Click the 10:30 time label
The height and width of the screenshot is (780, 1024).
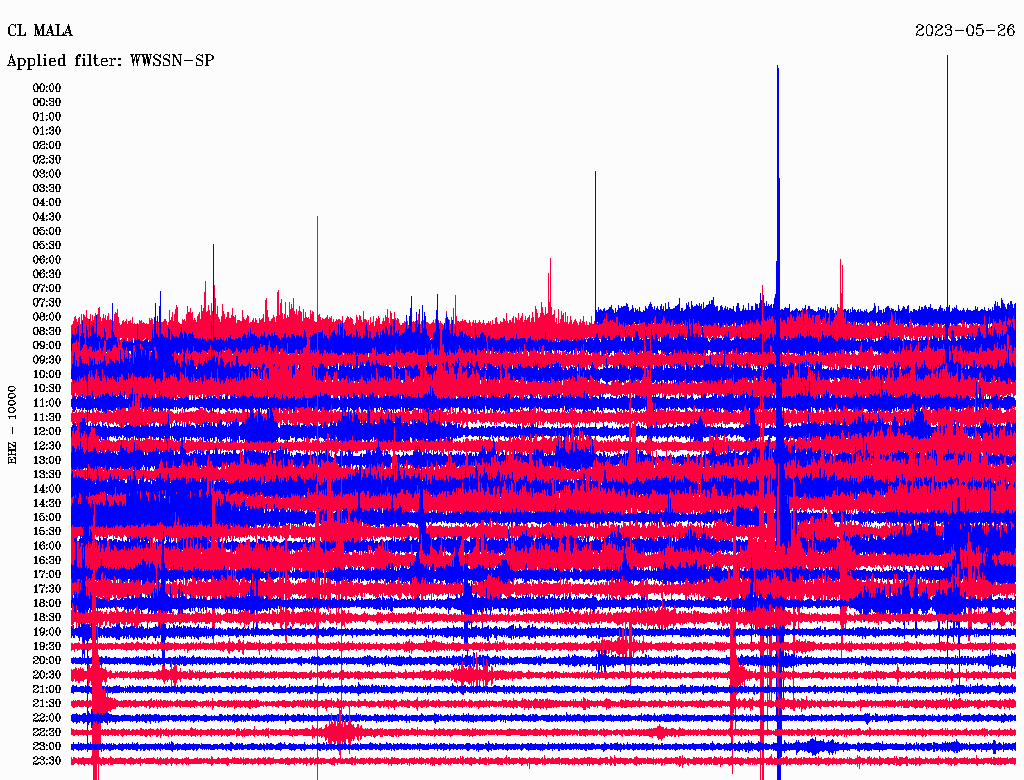47,389
